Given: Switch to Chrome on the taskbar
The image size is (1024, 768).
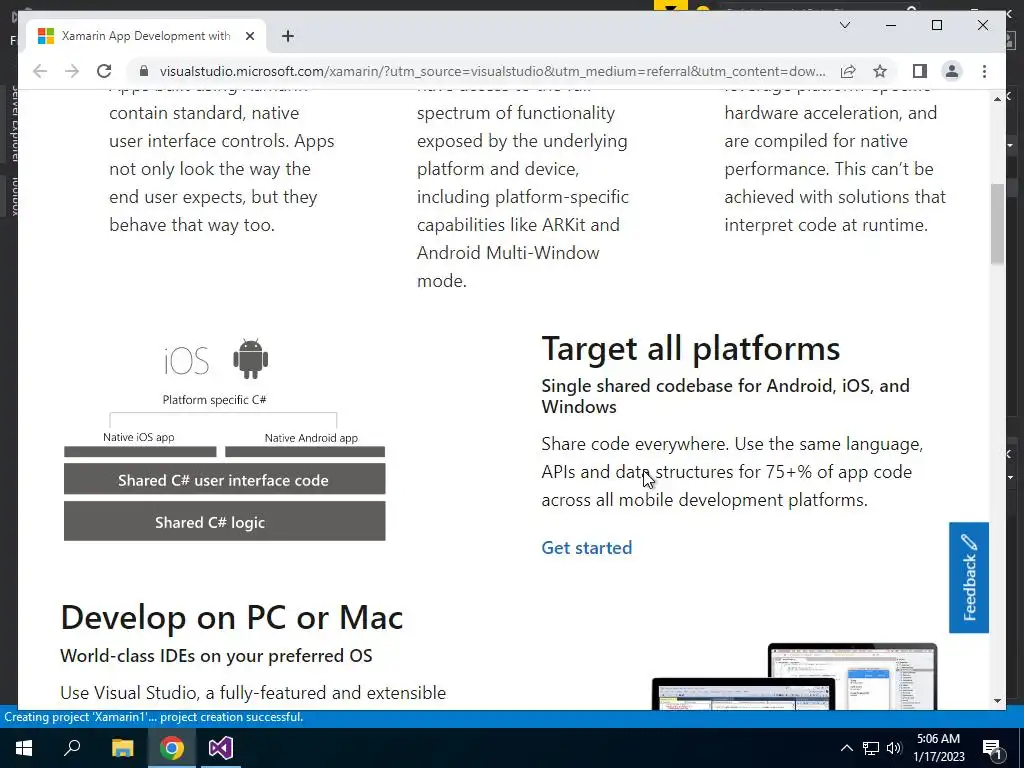Looking at the screenshot, I should pyautogui.click(x=172, y=748).
